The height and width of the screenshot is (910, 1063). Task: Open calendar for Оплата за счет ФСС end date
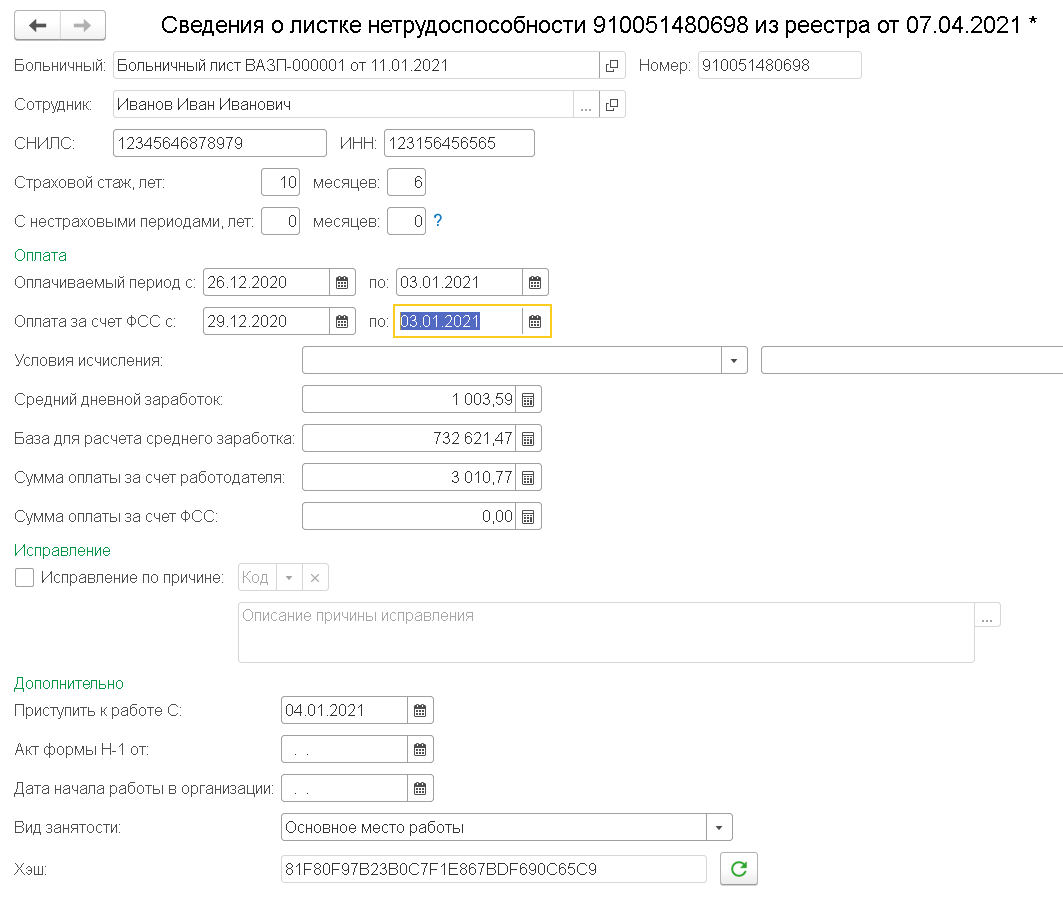535,321
